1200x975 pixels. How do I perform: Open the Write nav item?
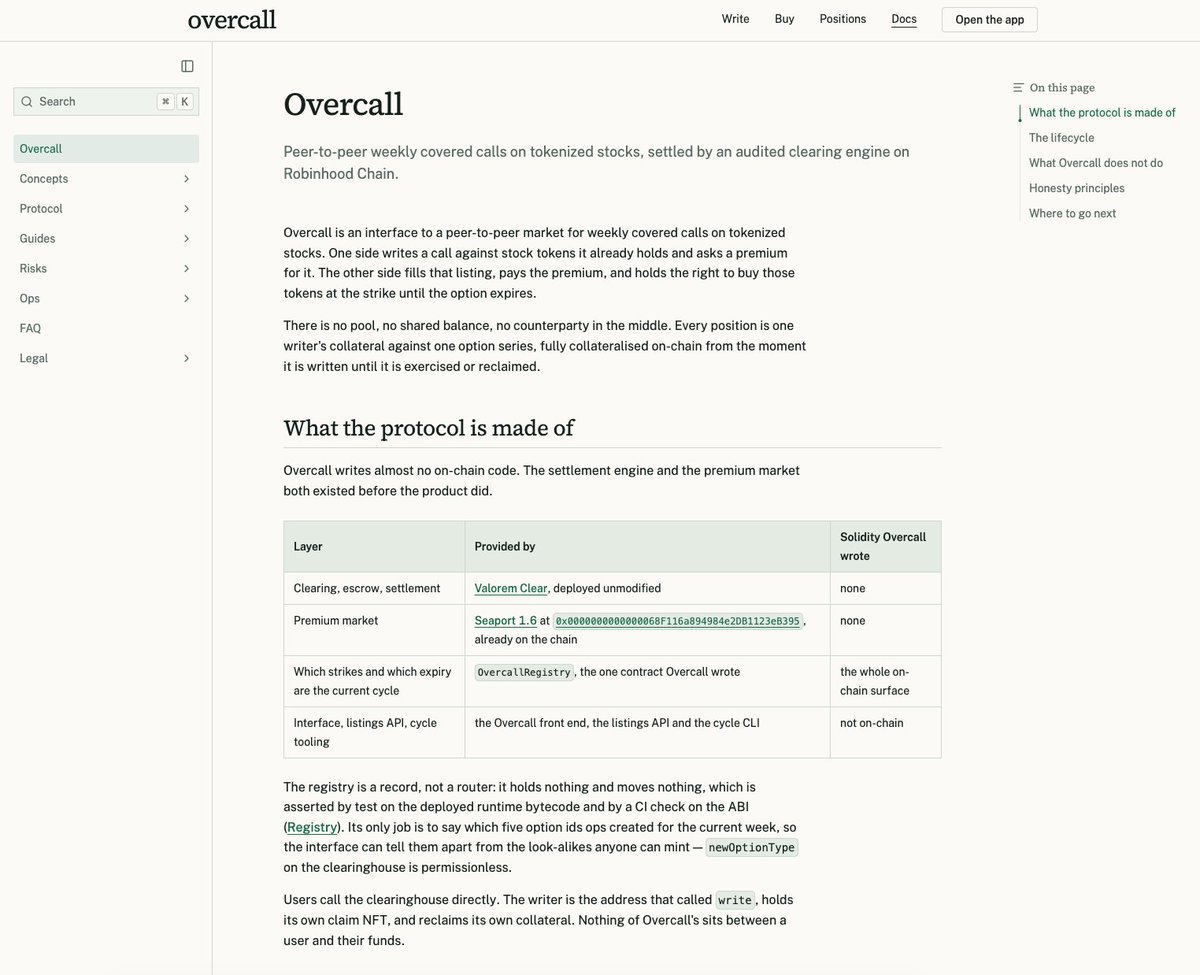pos(735,19)
